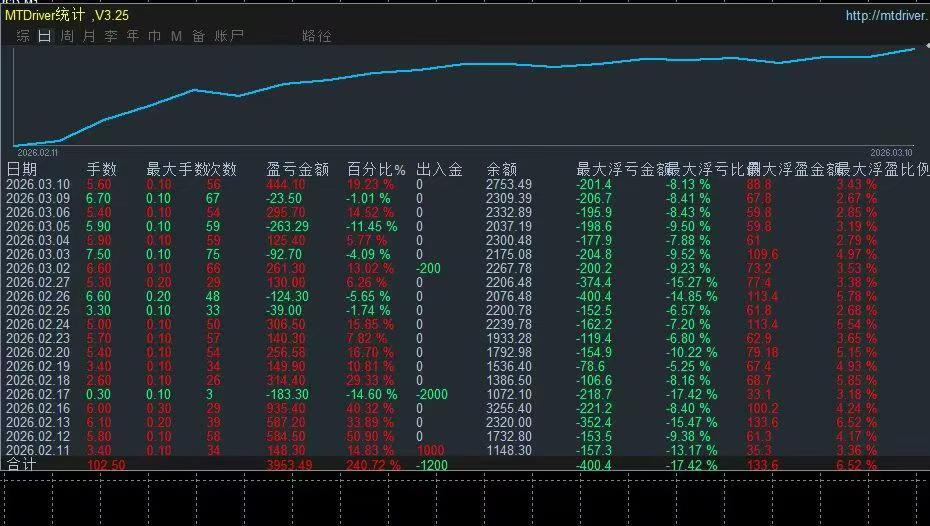Click the MTDriver统计 V3.25 title
The height and width of the screenshot is (526, 930).
click(x=66, y=15)
